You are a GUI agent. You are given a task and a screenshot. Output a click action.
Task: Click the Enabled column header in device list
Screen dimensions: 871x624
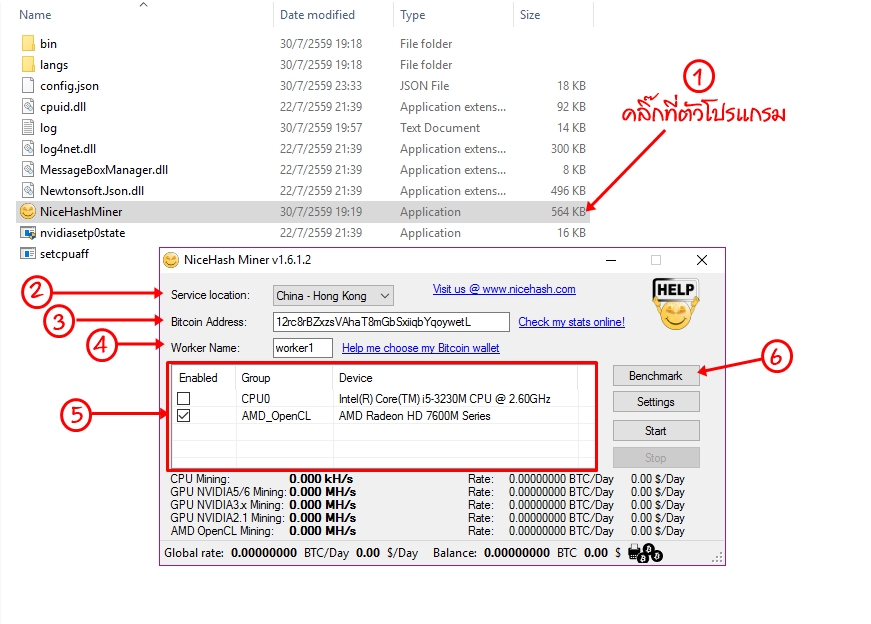coord(198,378)
